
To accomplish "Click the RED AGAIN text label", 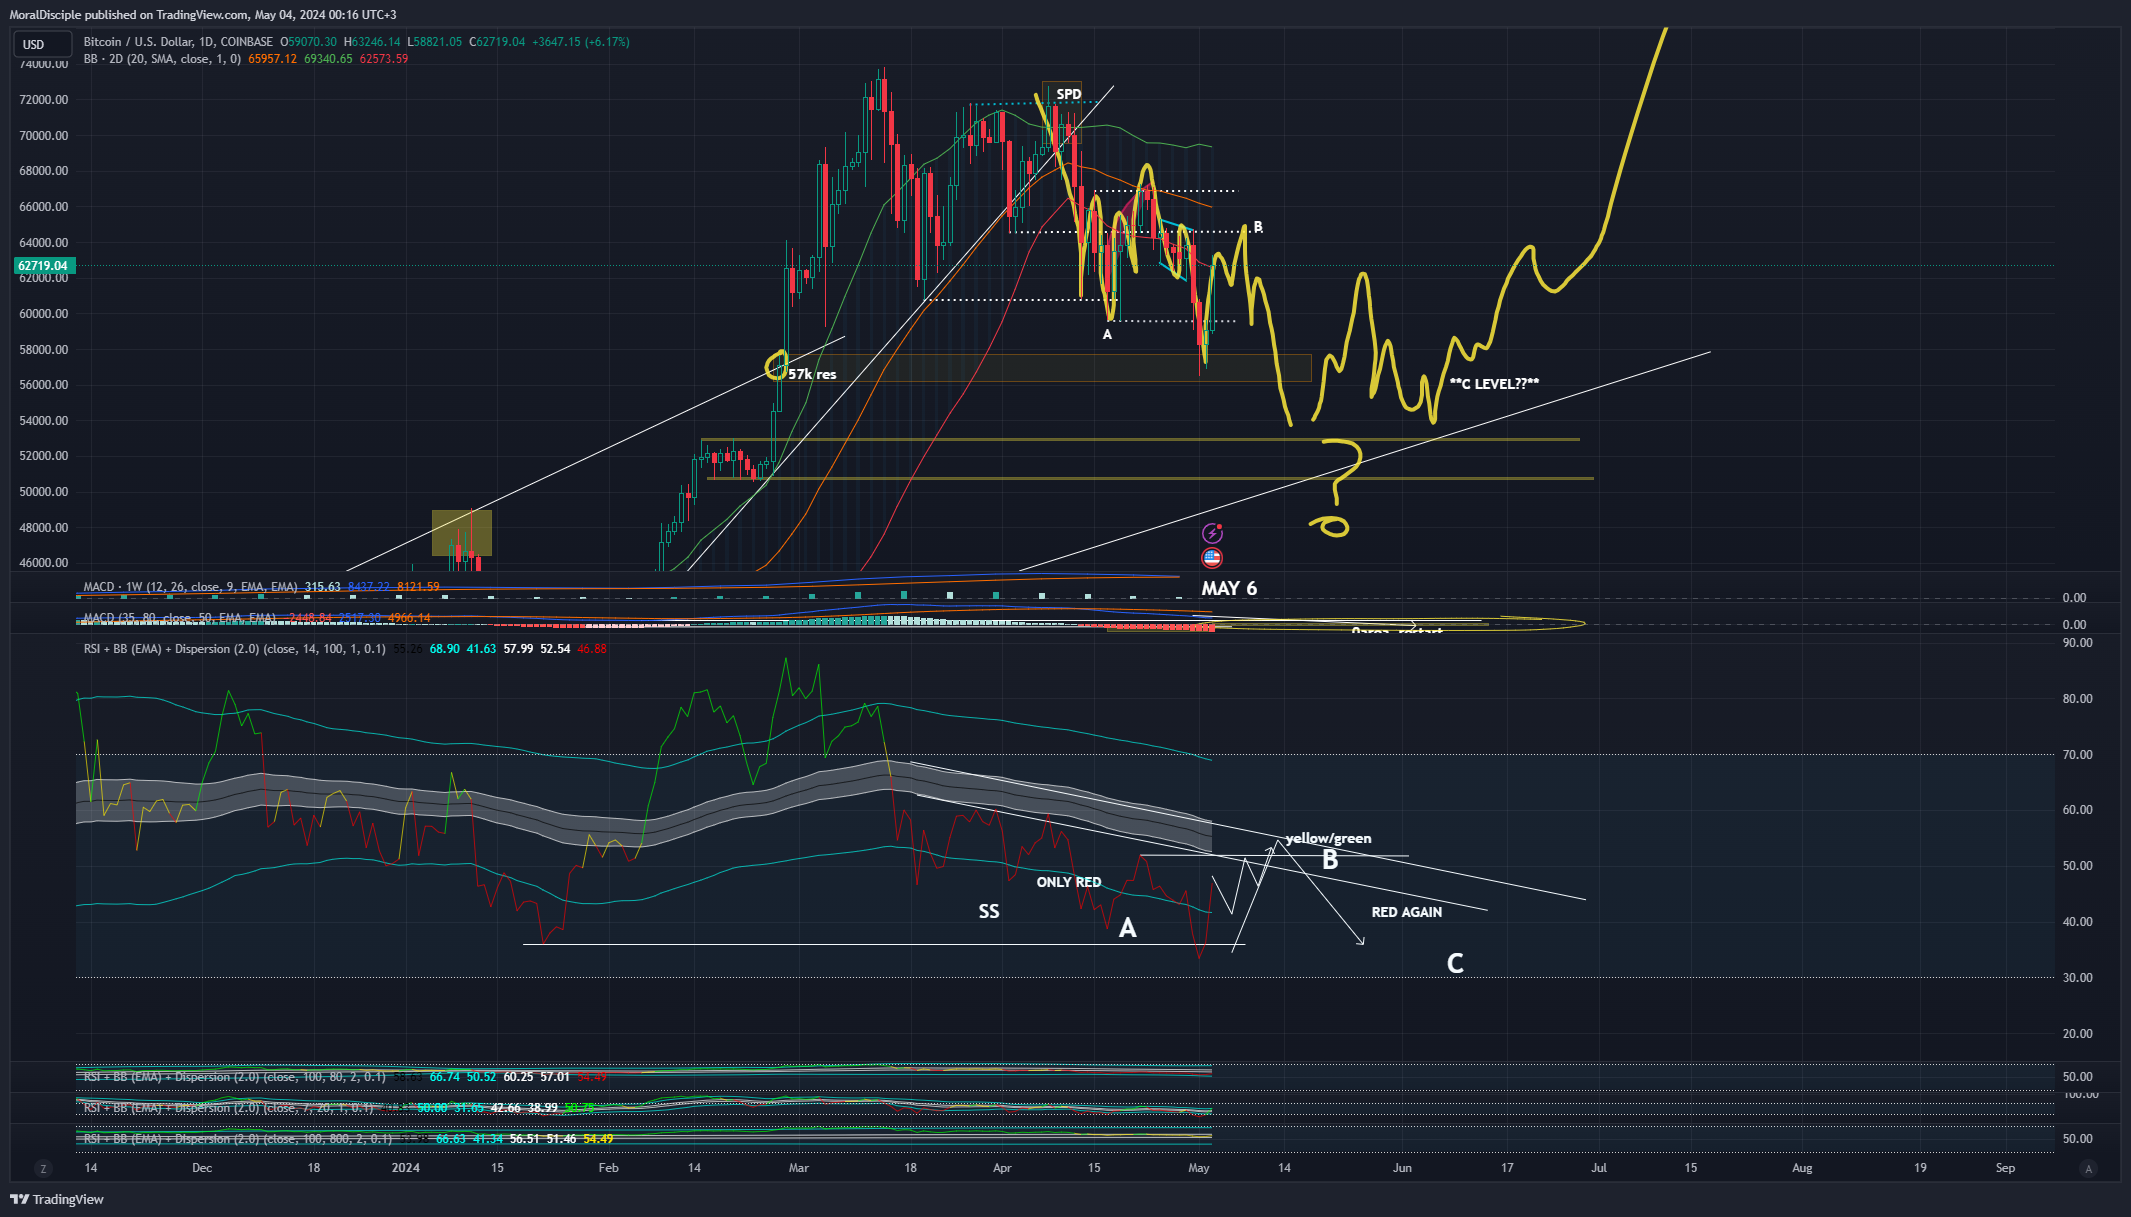I will 1407,912.
